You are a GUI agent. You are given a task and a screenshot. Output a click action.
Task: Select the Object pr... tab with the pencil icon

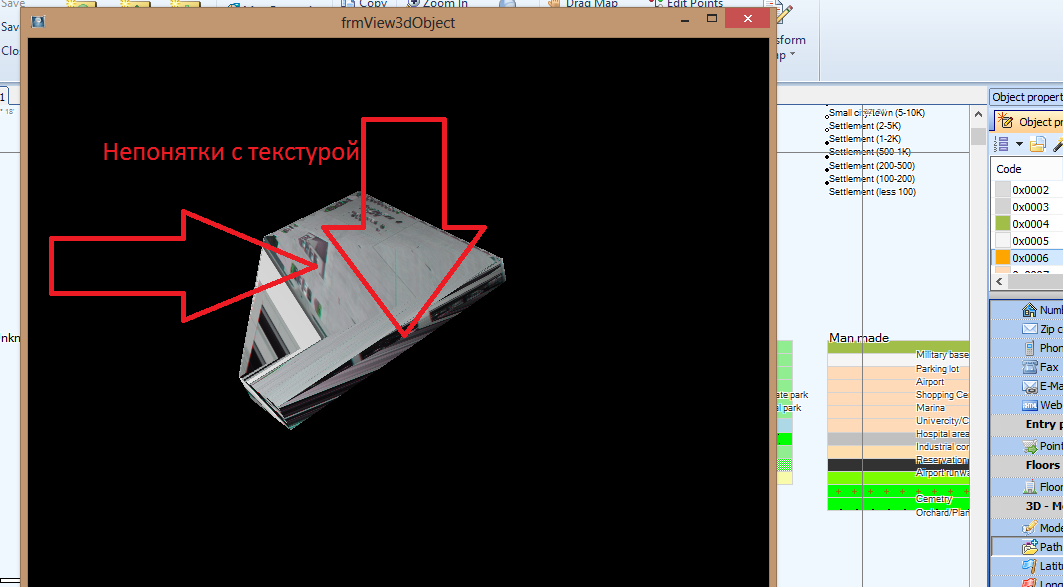[x=1030, y=122]
